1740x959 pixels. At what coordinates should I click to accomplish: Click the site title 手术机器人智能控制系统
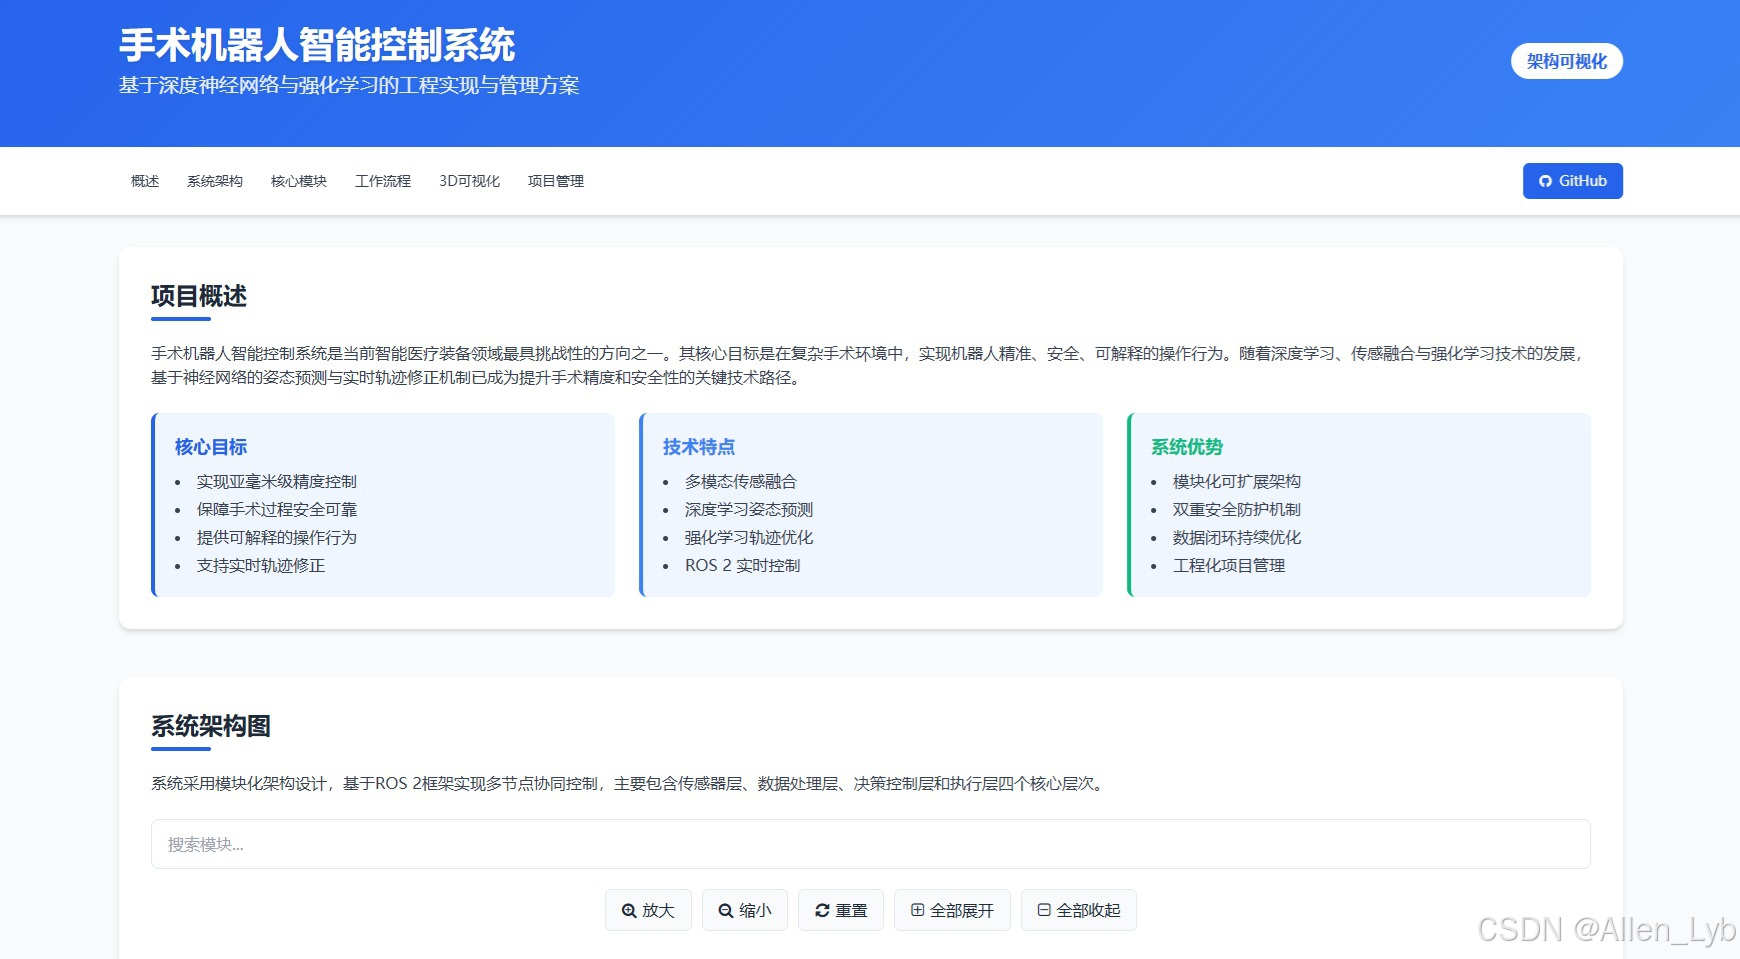tap(316, 44)
